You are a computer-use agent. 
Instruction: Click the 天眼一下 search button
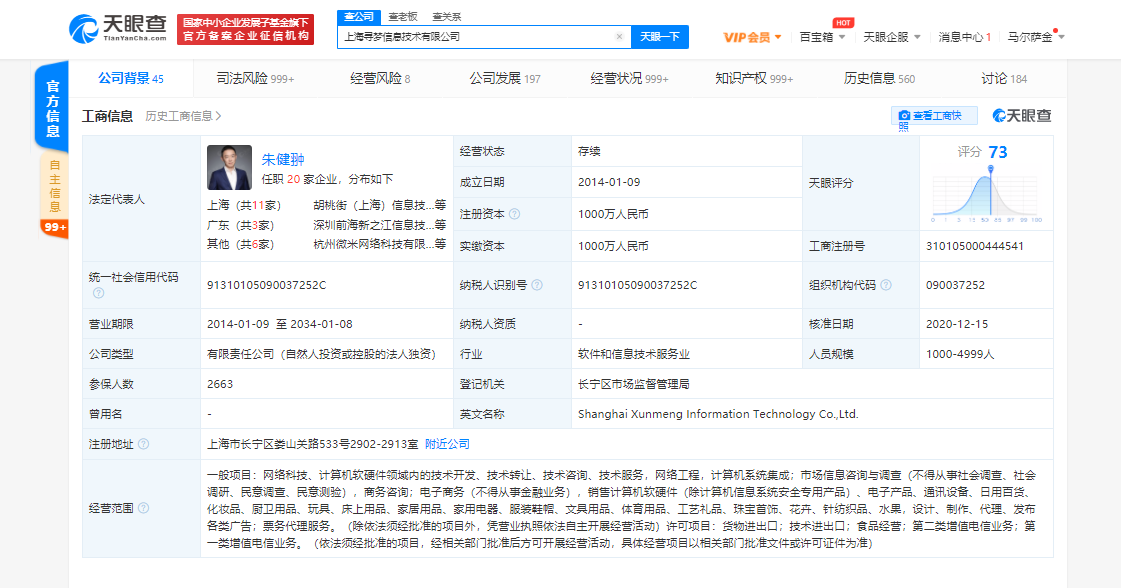(x=660, y=36)
